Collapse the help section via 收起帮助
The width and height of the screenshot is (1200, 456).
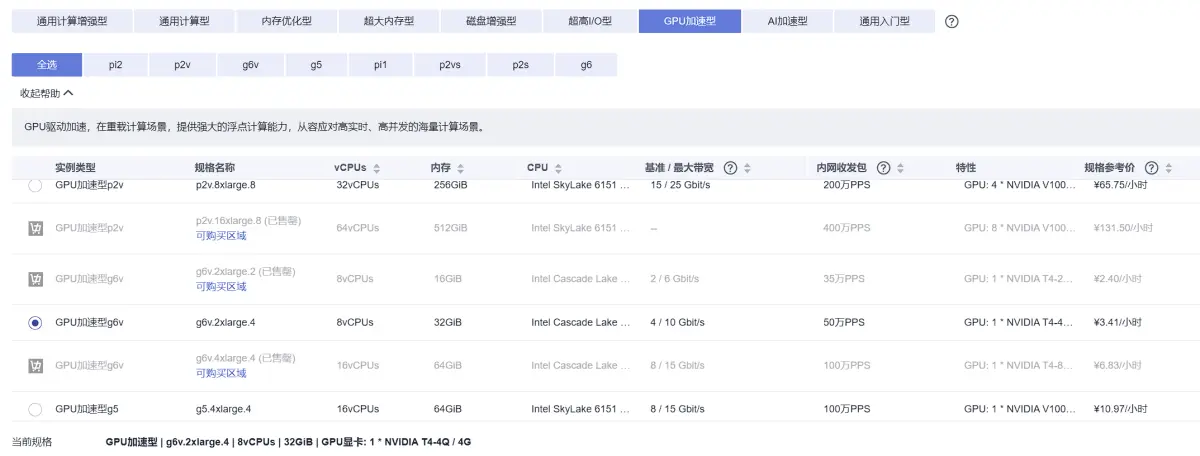[47, 93]
